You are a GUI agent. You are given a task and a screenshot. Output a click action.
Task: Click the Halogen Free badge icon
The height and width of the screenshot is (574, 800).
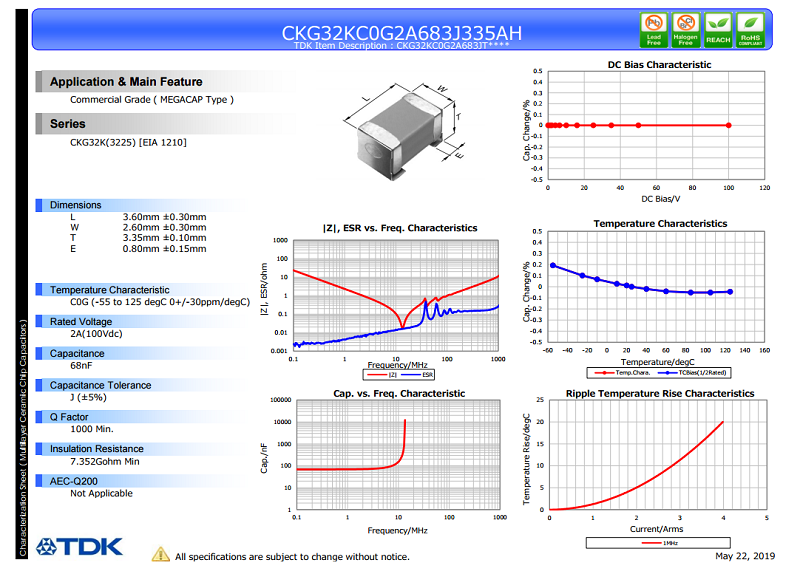click(686, 31)
